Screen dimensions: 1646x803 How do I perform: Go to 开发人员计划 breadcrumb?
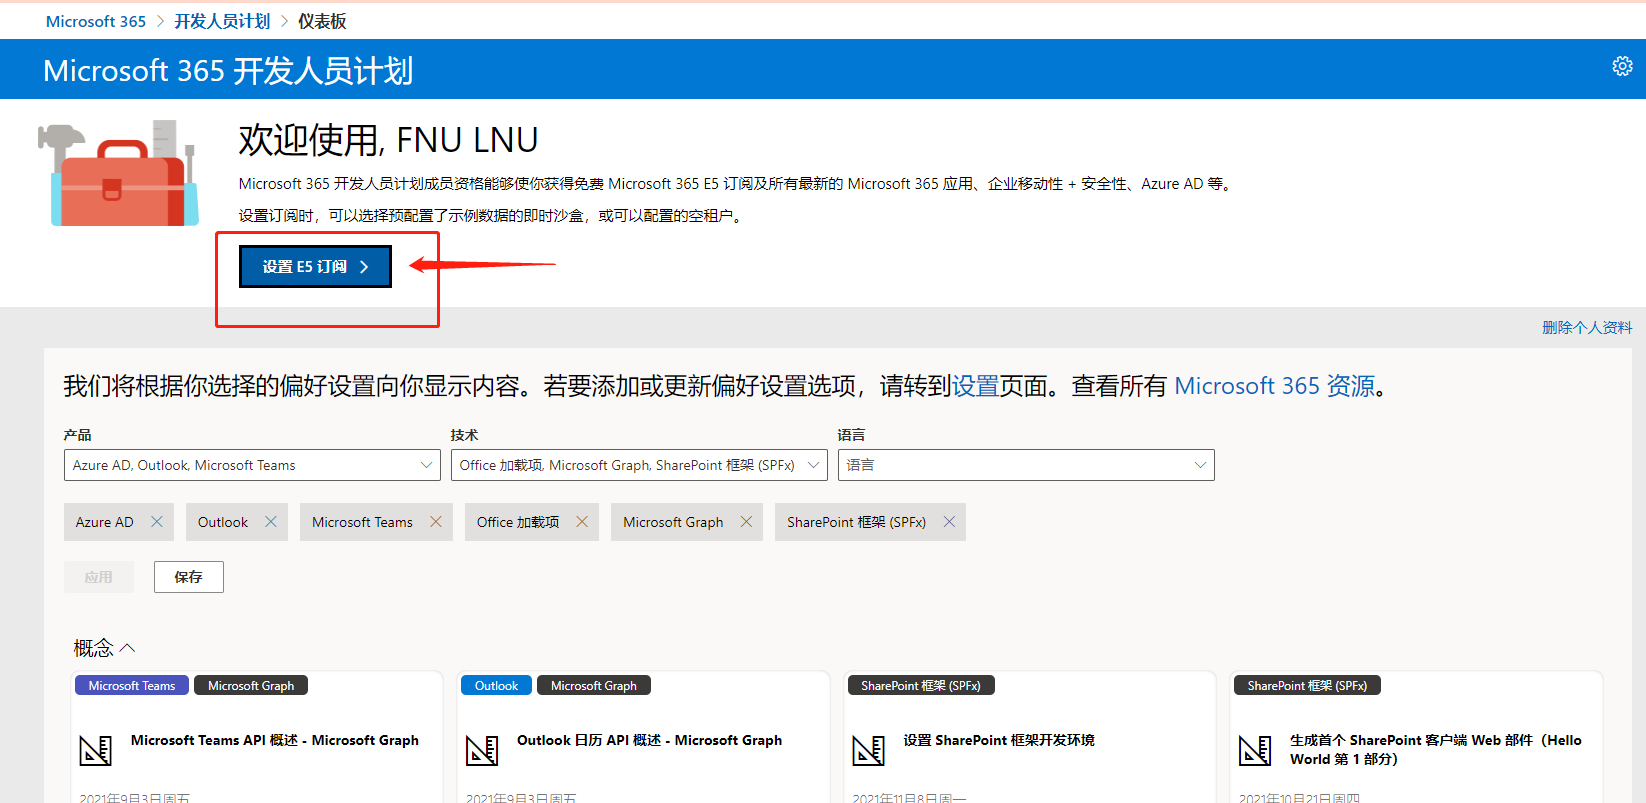222,21
